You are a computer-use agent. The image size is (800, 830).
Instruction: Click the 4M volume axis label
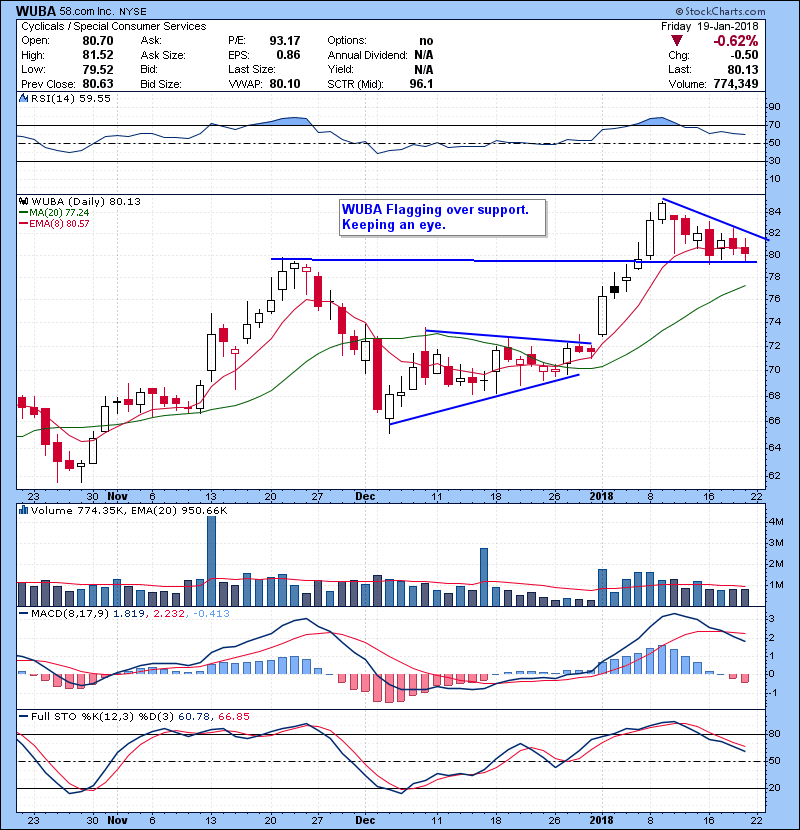click(x=776, y=521)
